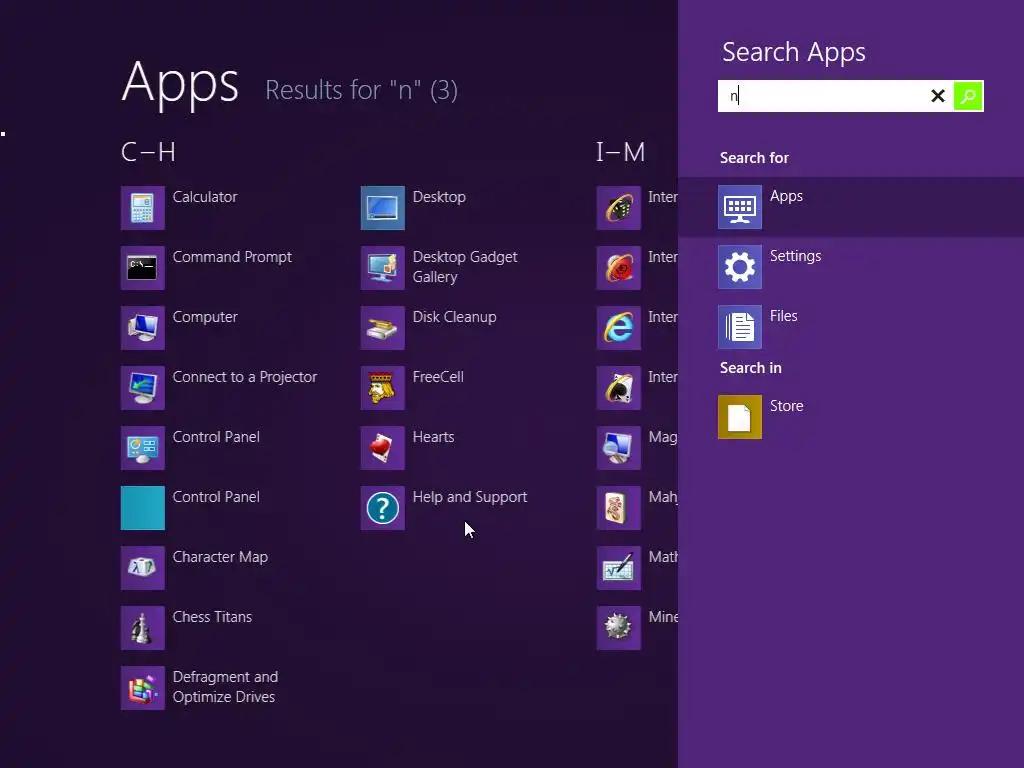Launch Command Prompt icon
Screen dimensions: 1024x768
click(142, 268)
